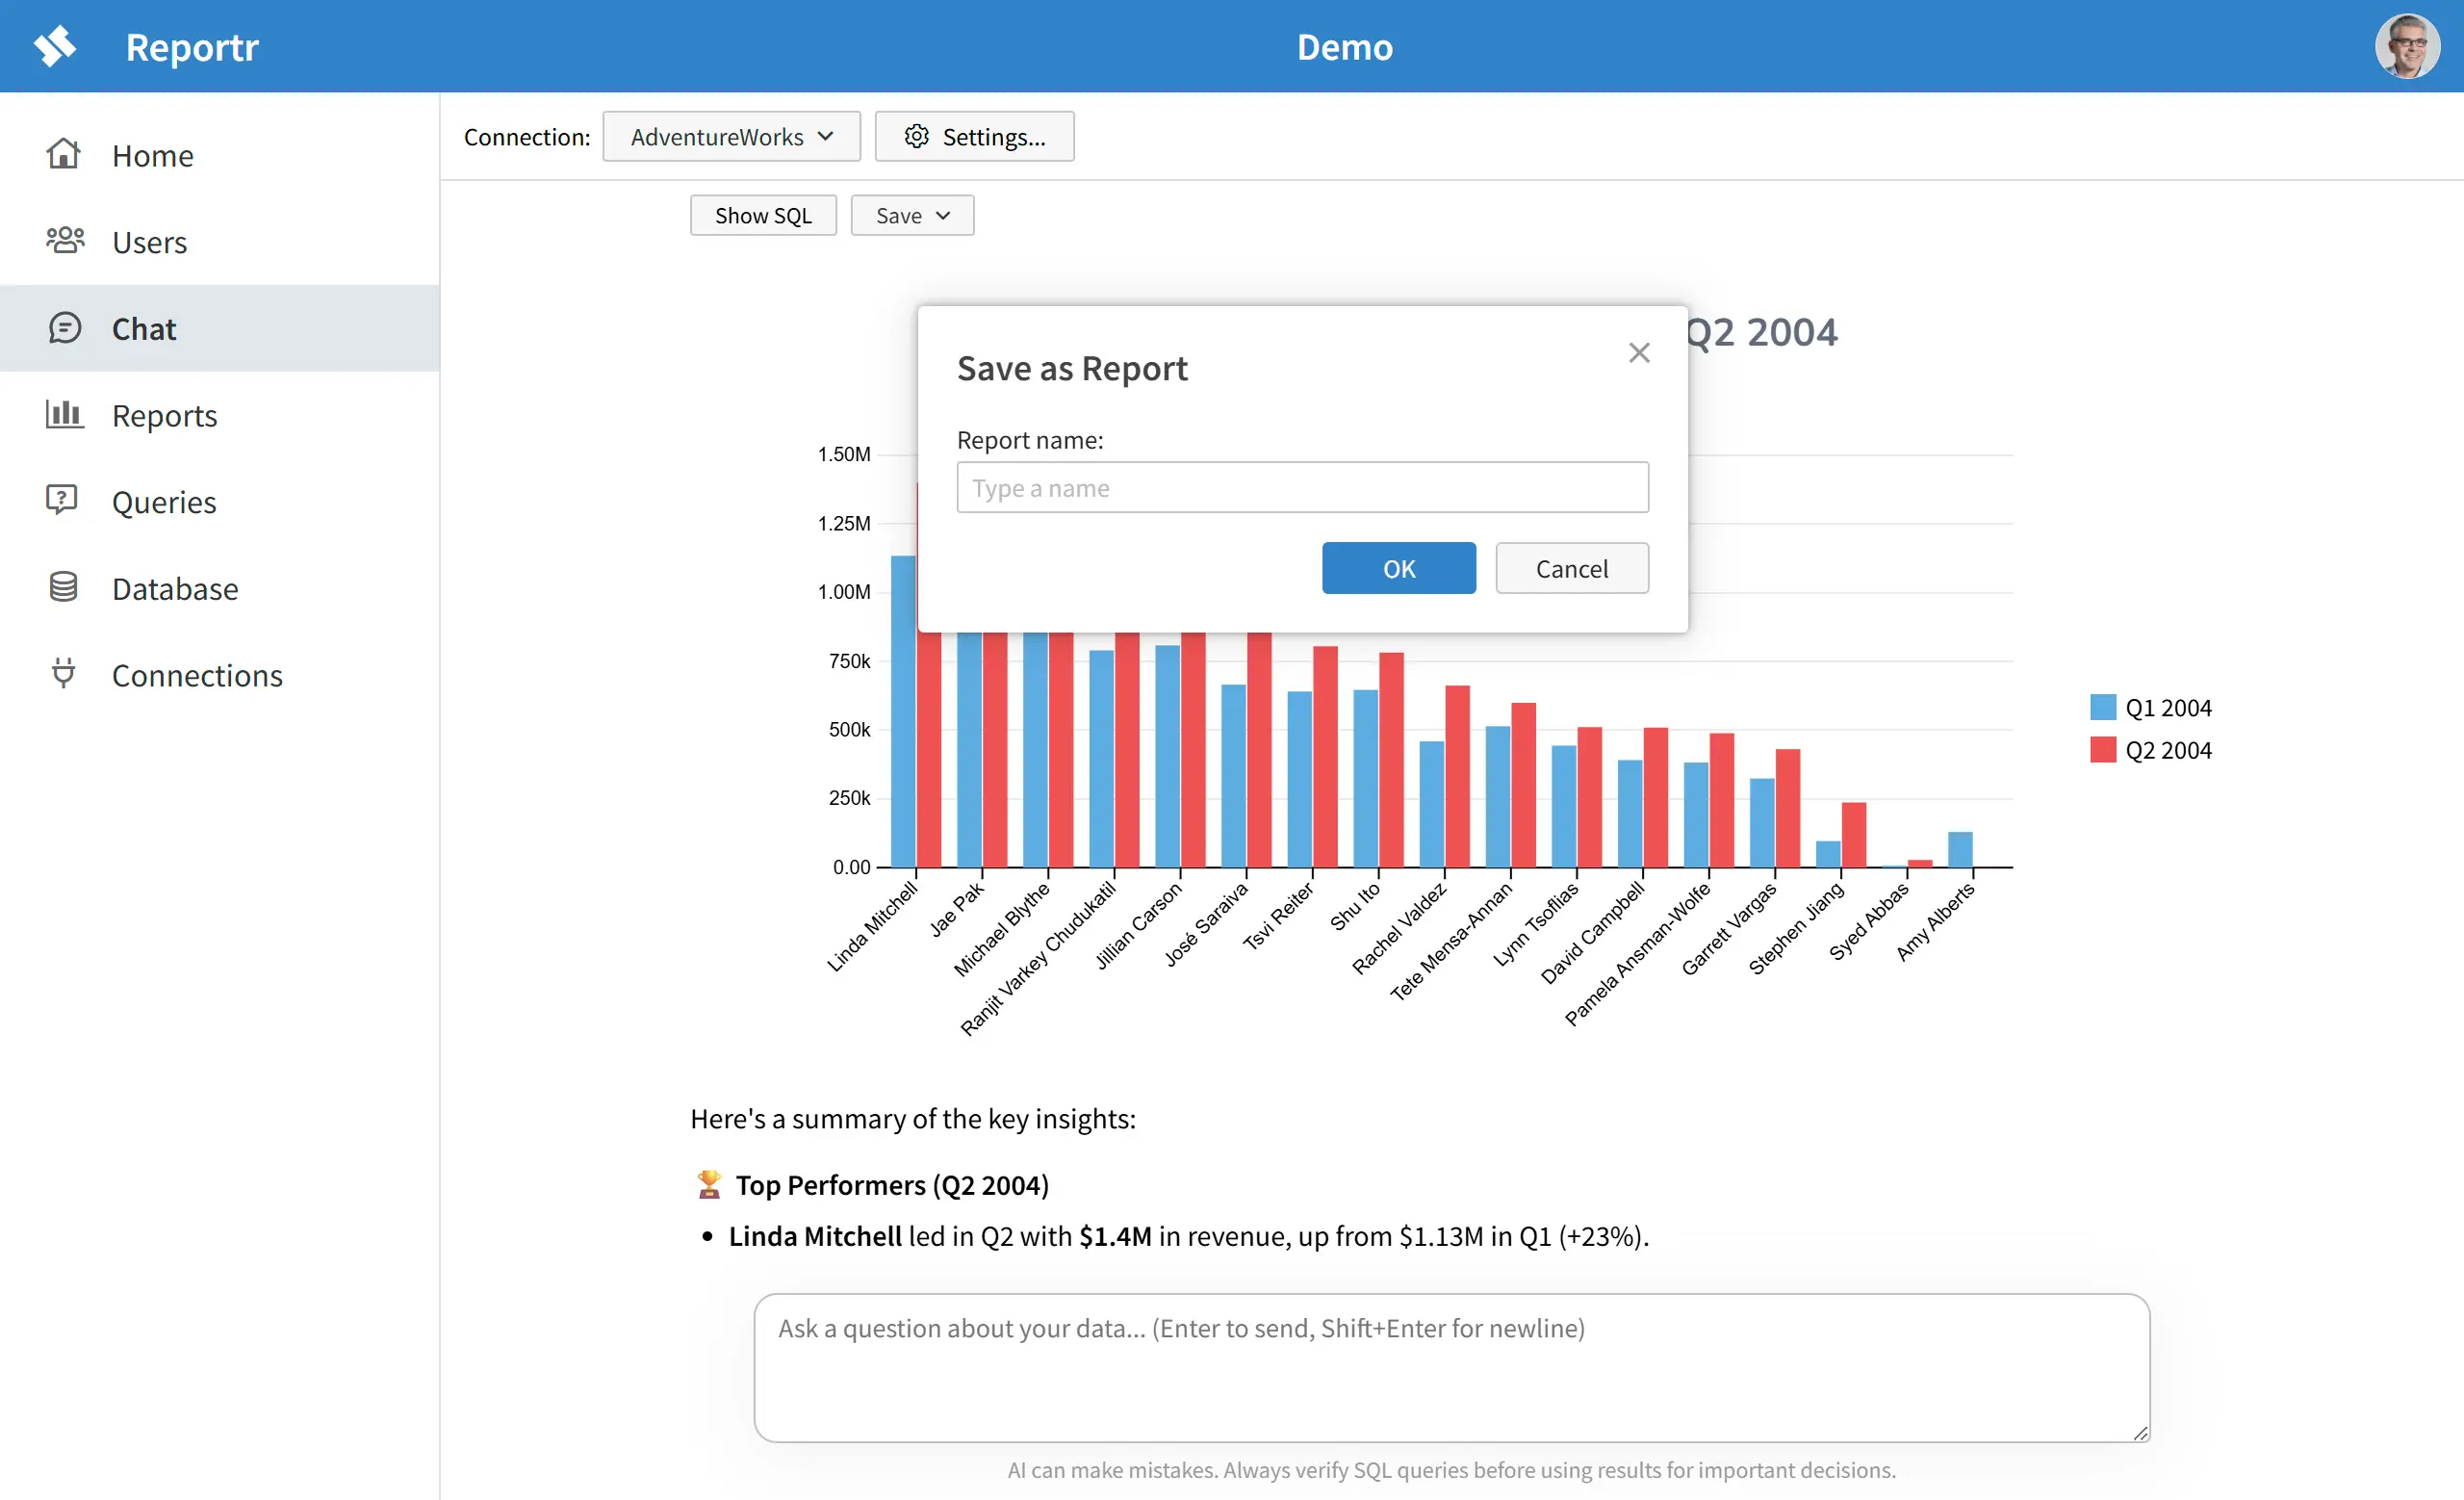Toggle Q2 2004 legend series

pos(2150,750)
